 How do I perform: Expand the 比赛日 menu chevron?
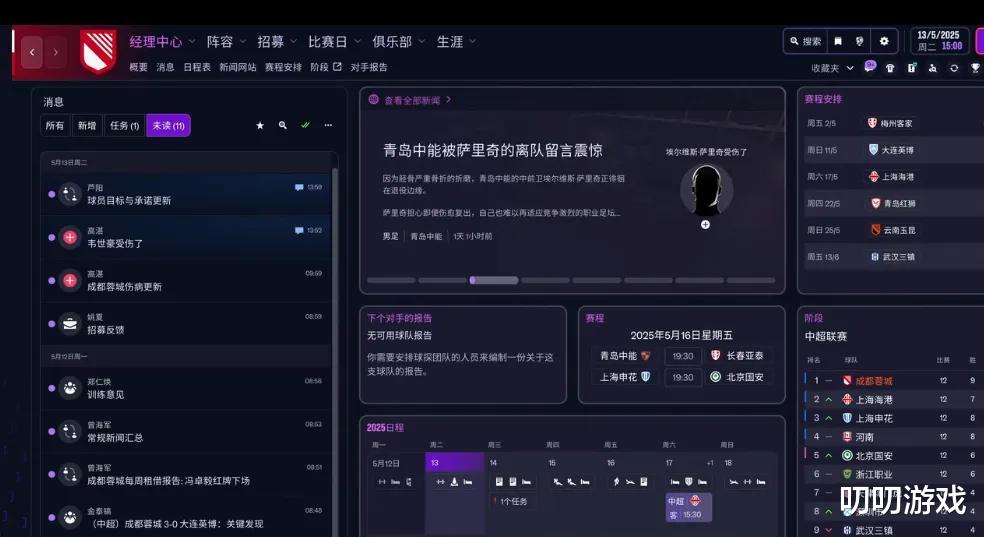[357, 42]
